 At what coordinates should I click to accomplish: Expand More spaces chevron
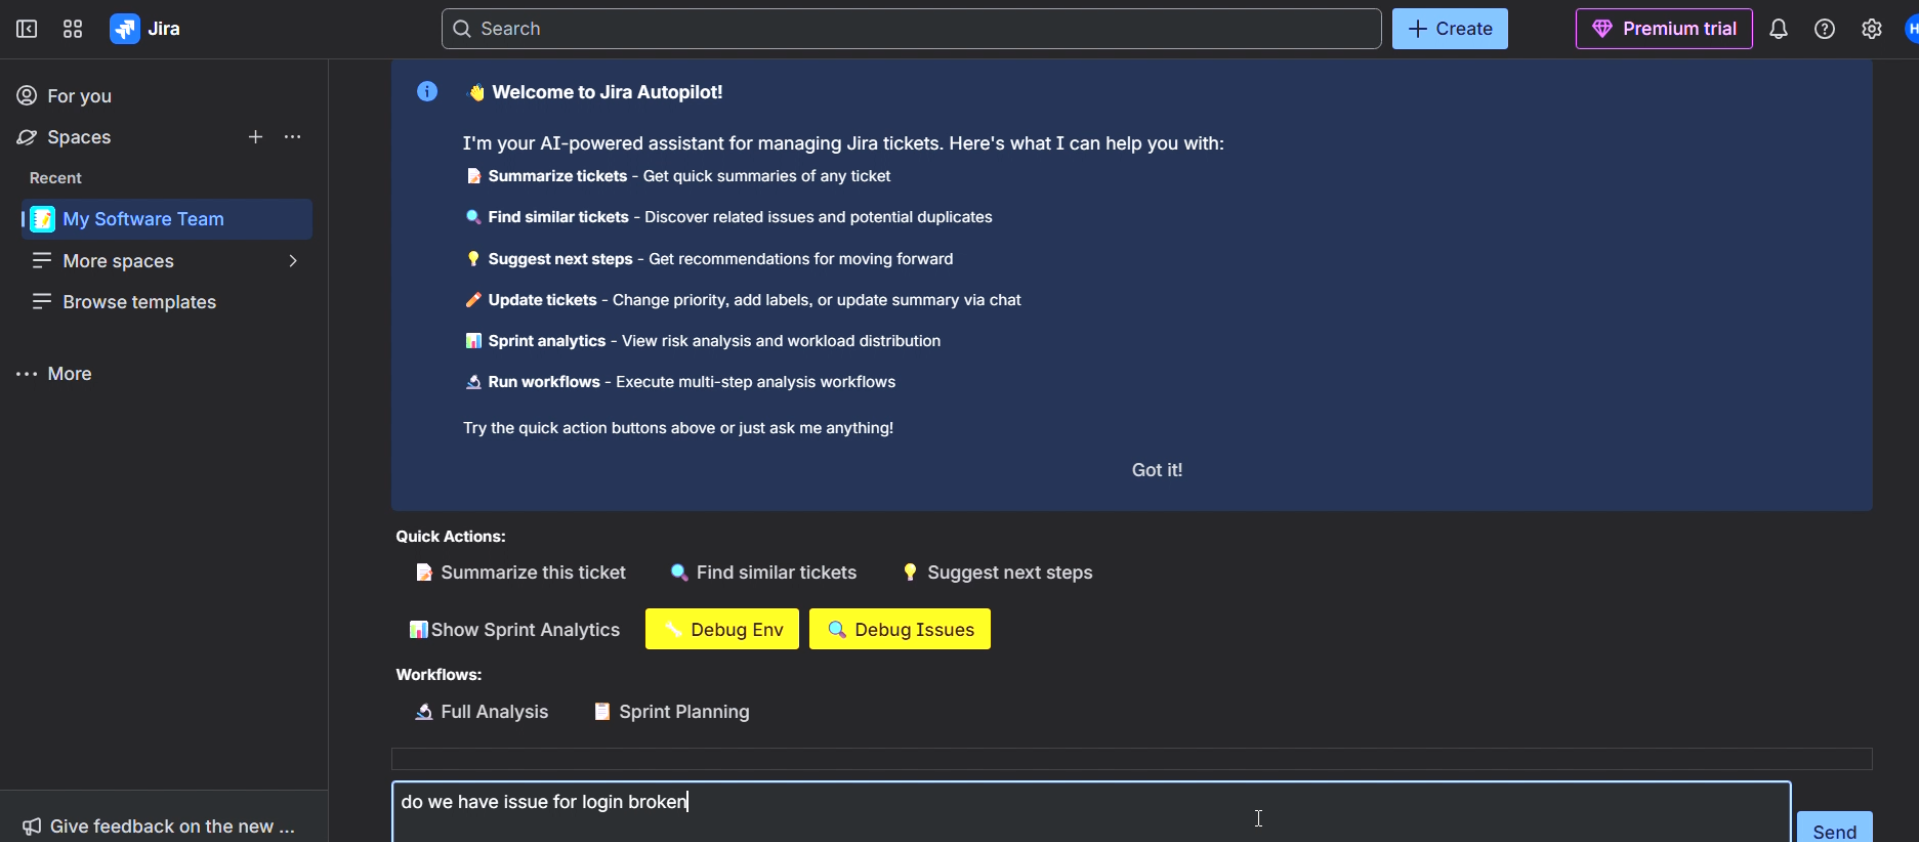tap(293, 261)
